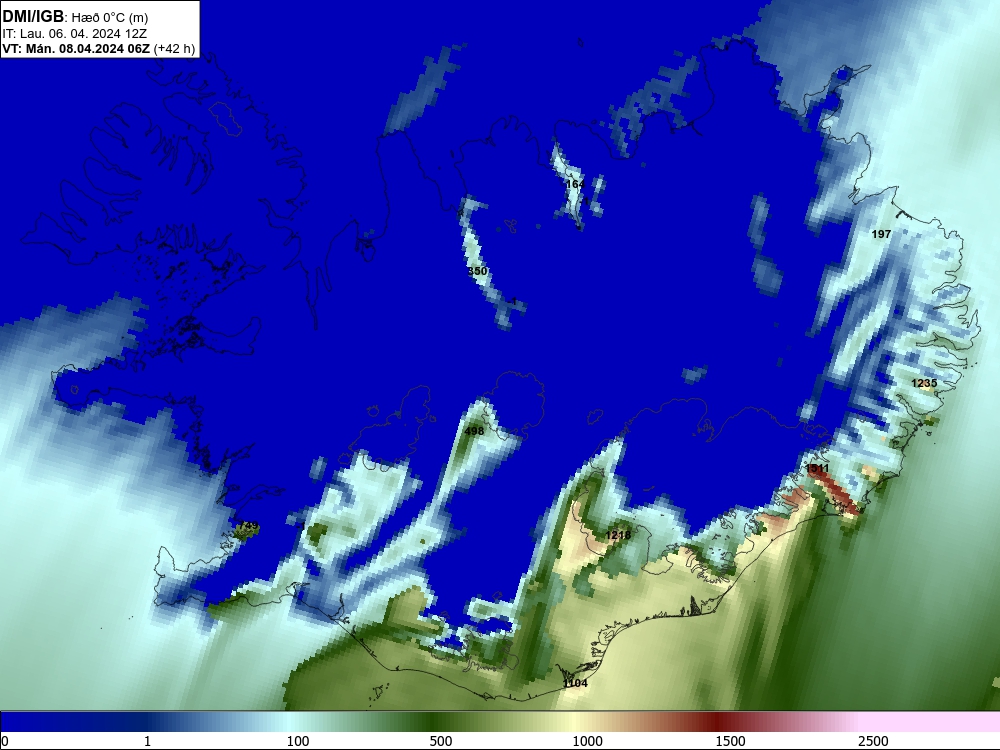
Task: Click the 350 value label on map
Action: click(477, 271)
